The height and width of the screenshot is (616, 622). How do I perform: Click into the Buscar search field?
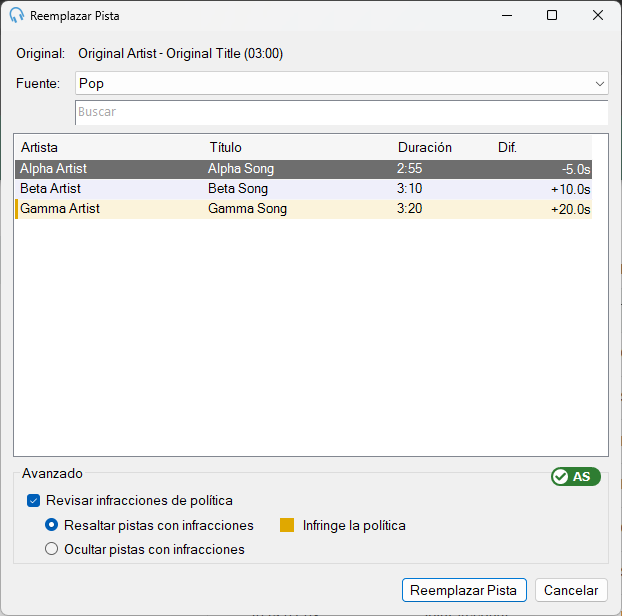click(342, 112)
